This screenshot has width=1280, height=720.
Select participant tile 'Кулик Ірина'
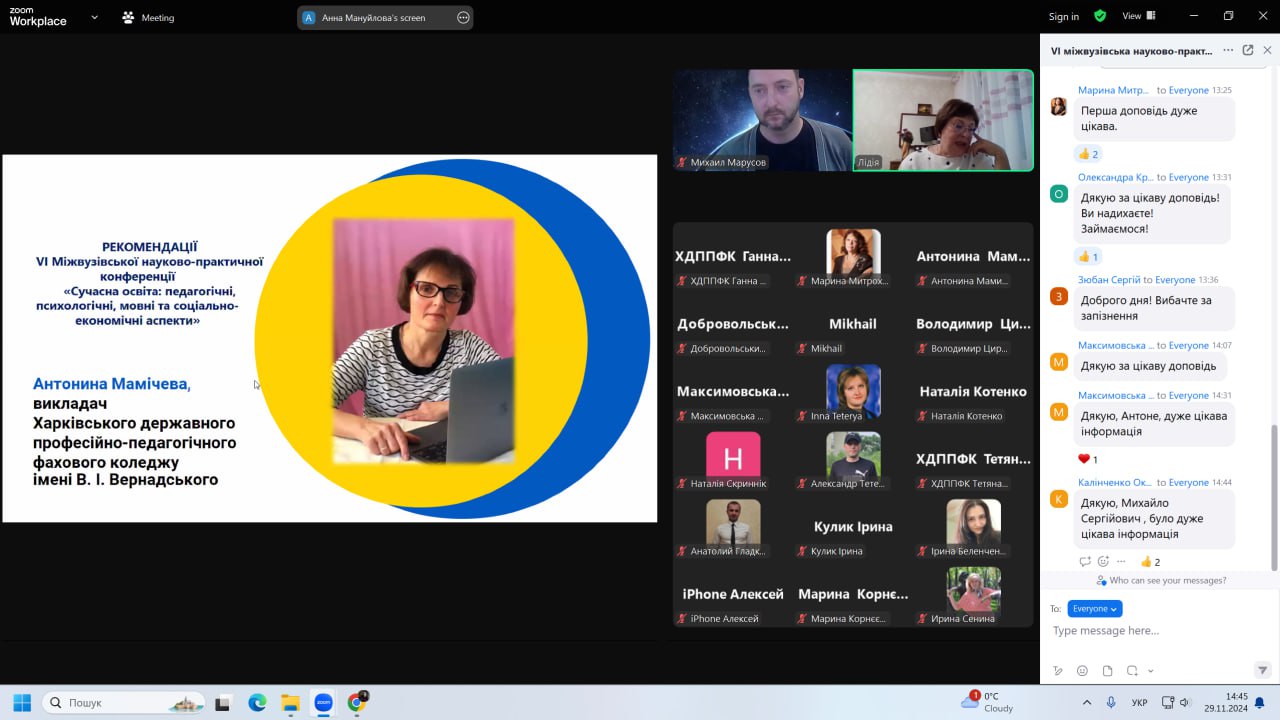852,528
